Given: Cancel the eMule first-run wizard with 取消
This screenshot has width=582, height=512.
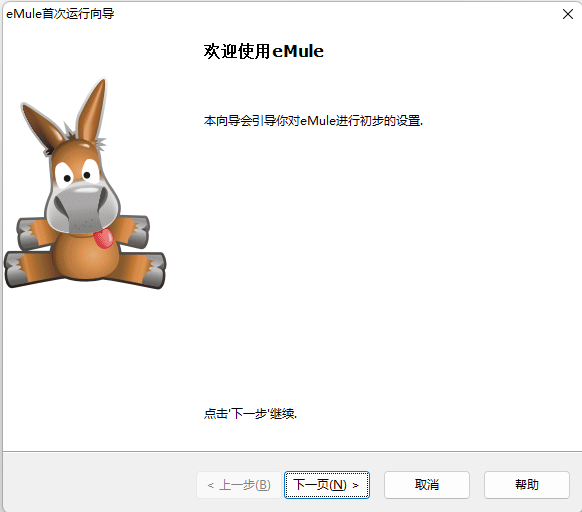Looking at the screenshot, I should coord(427,485).
